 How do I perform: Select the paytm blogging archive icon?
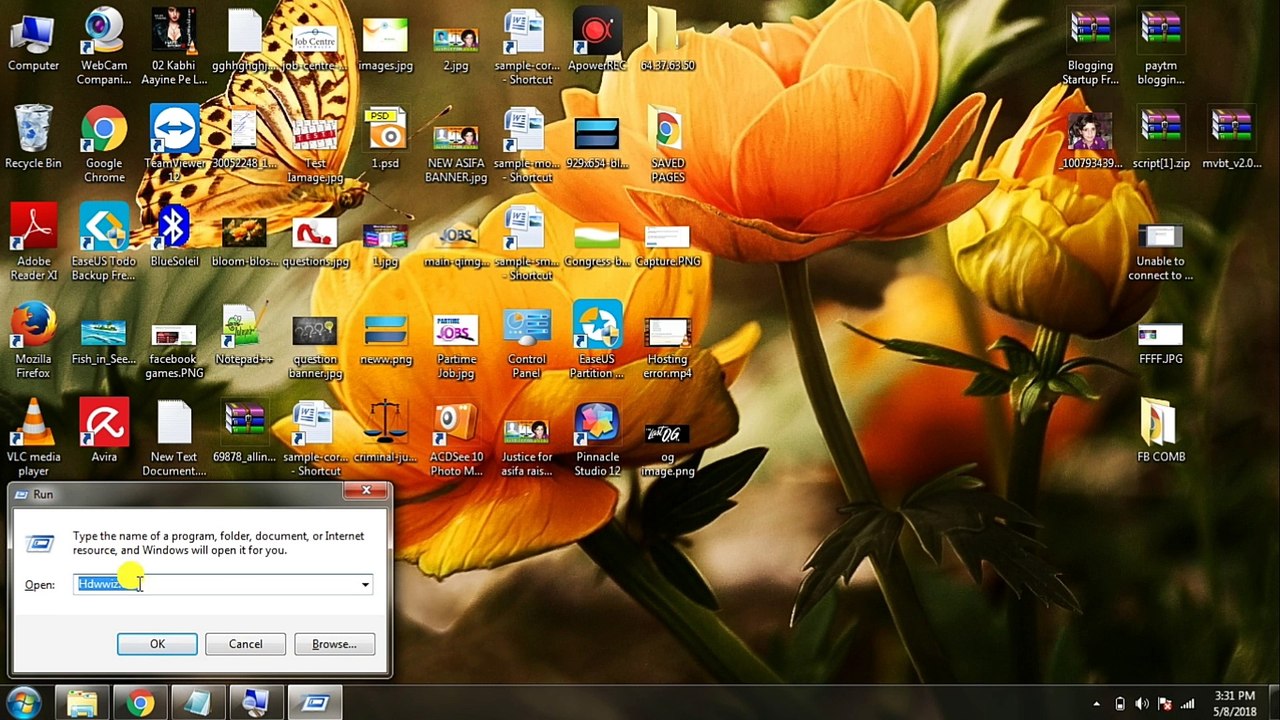coord(1161,46)
